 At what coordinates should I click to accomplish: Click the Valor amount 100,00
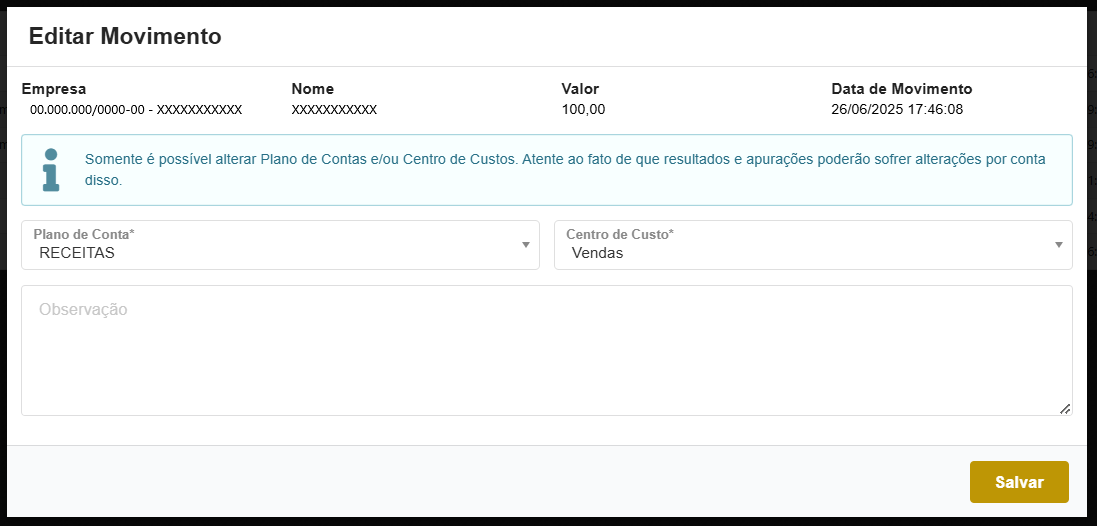(x=583, y=110)
